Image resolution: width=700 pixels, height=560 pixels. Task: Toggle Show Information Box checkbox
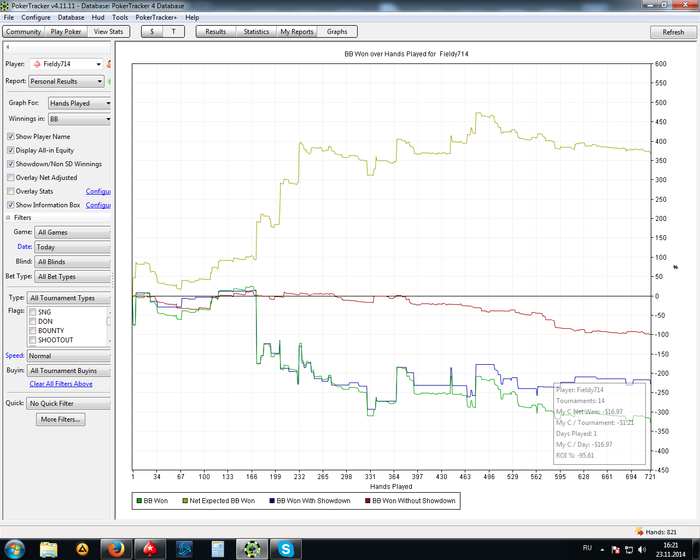(11, 205)
